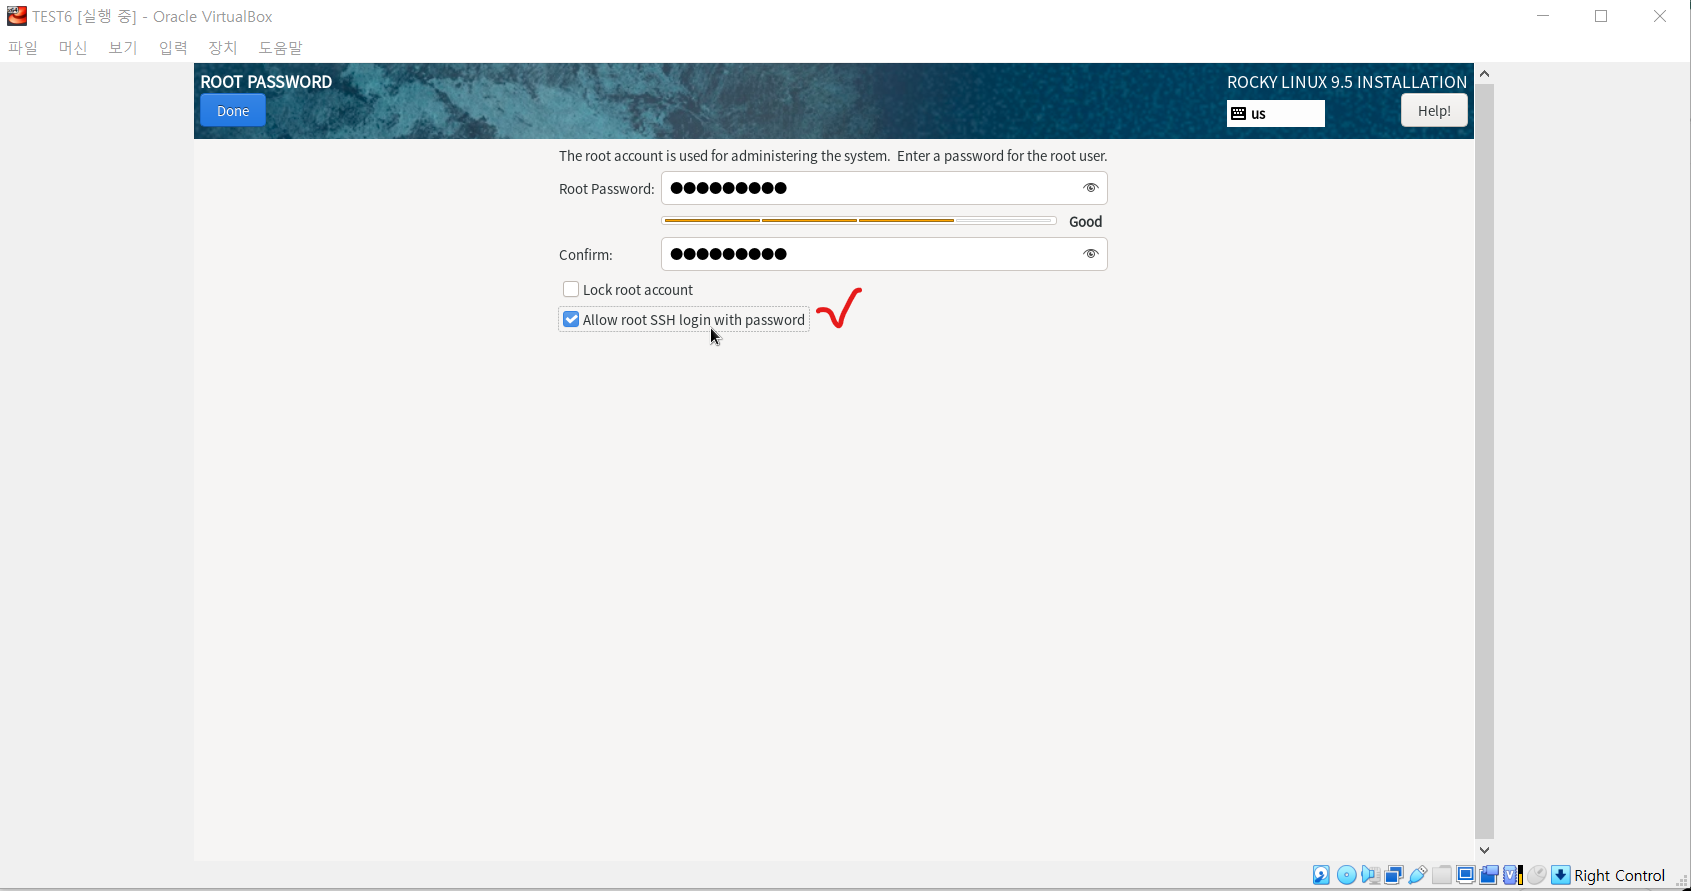Check the Lock root account checkbox
The height and width of the screenshot is (891, 1691).
[571, 289]
